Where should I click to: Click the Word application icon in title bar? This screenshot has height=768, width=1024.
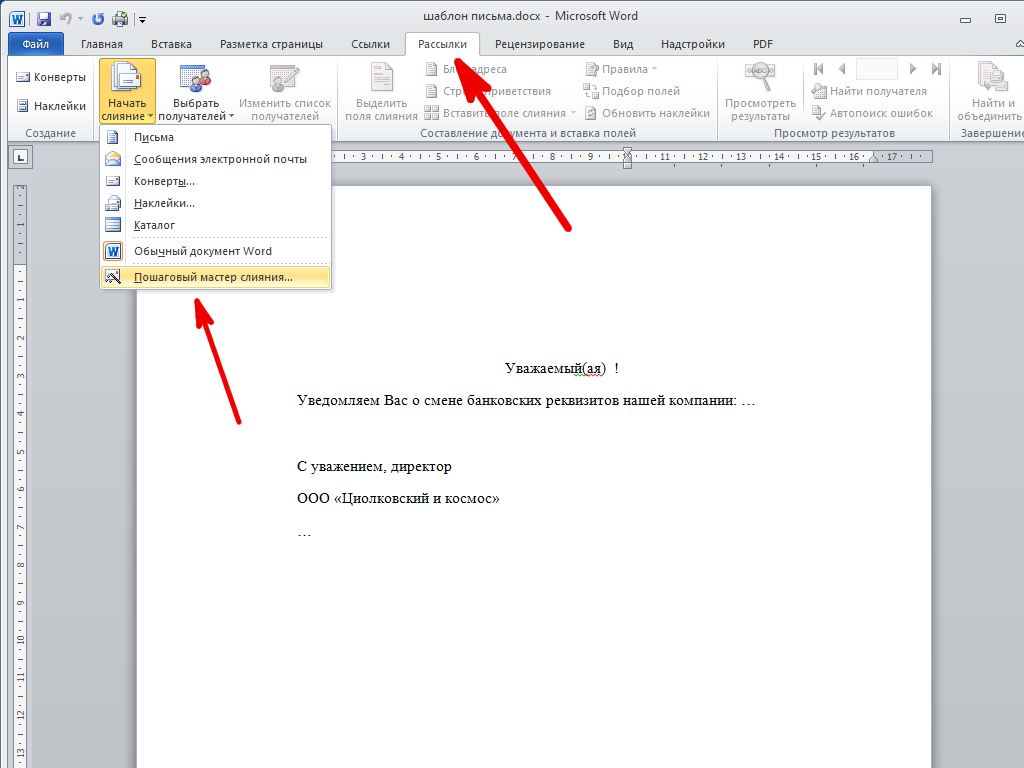click(17, 19)
